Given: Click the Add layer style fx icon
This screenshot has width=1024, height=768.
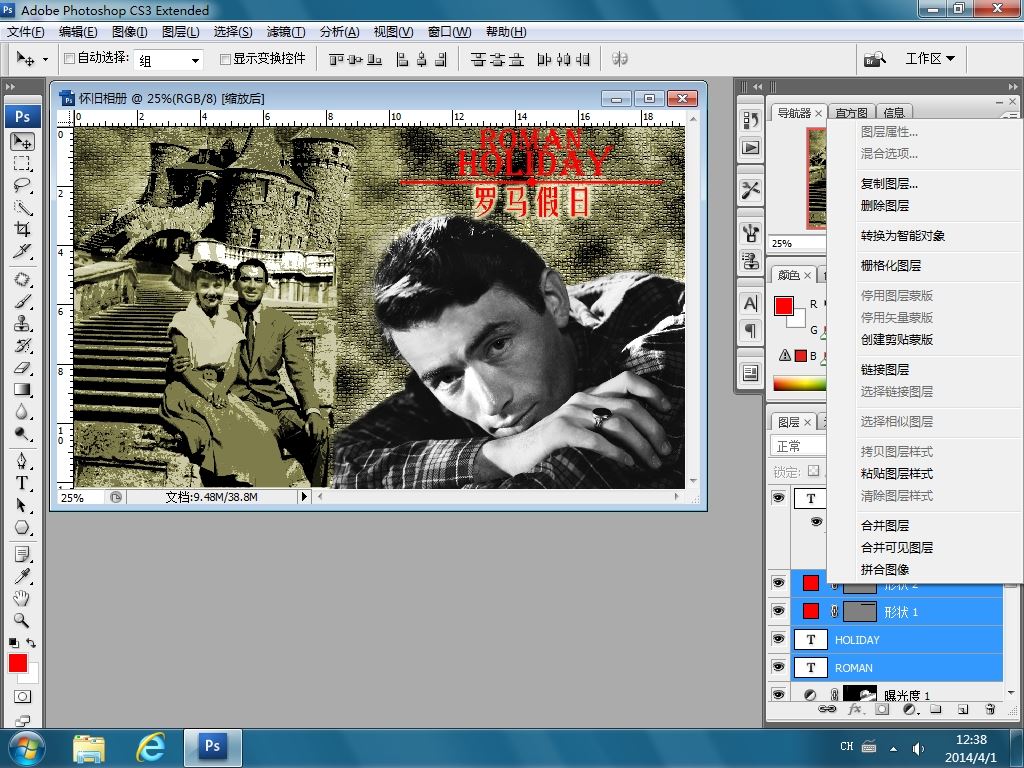Looking at the screenshot, I should (x=854, y=709).
